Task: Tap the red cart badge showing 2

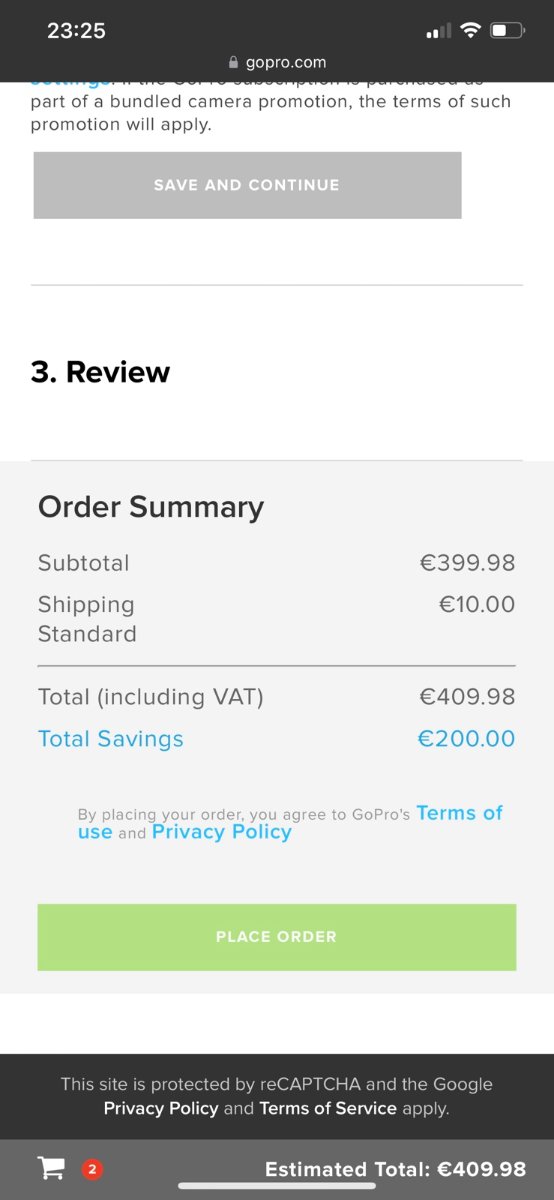Action: [92, 1169]
